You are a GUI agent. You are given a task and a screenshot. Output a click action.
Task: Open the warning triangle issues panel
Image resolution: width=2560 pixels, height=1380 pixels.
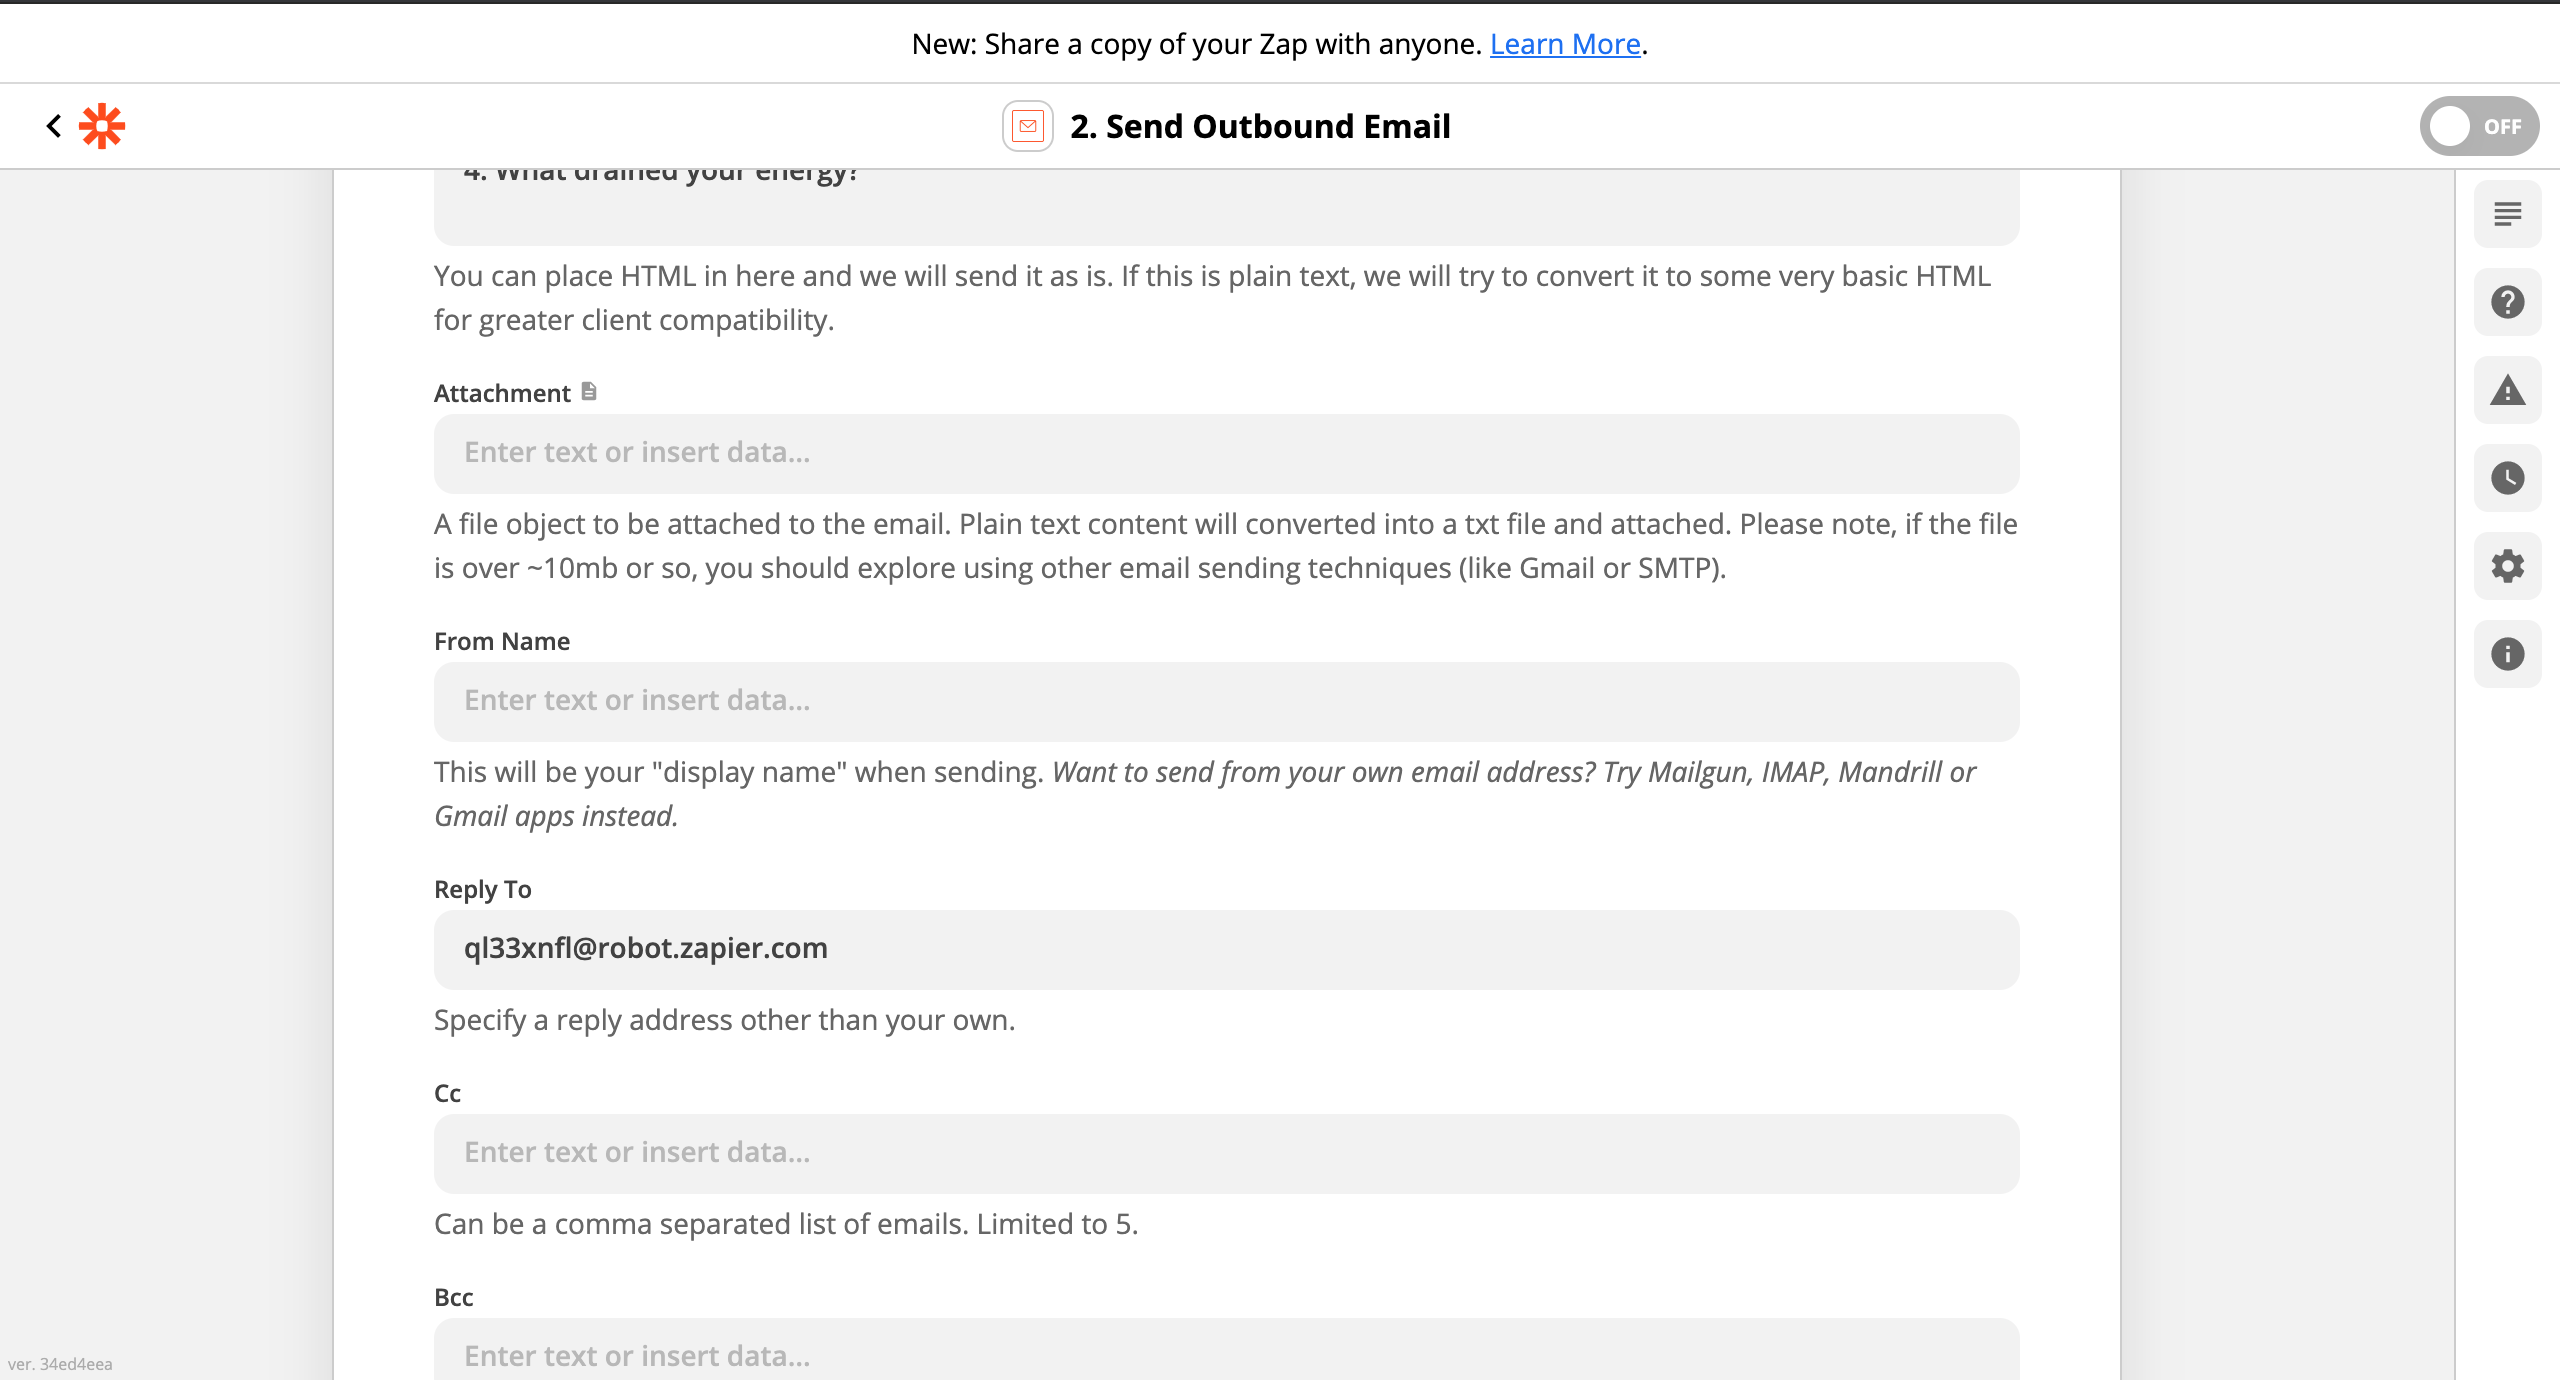(2508, 390)
